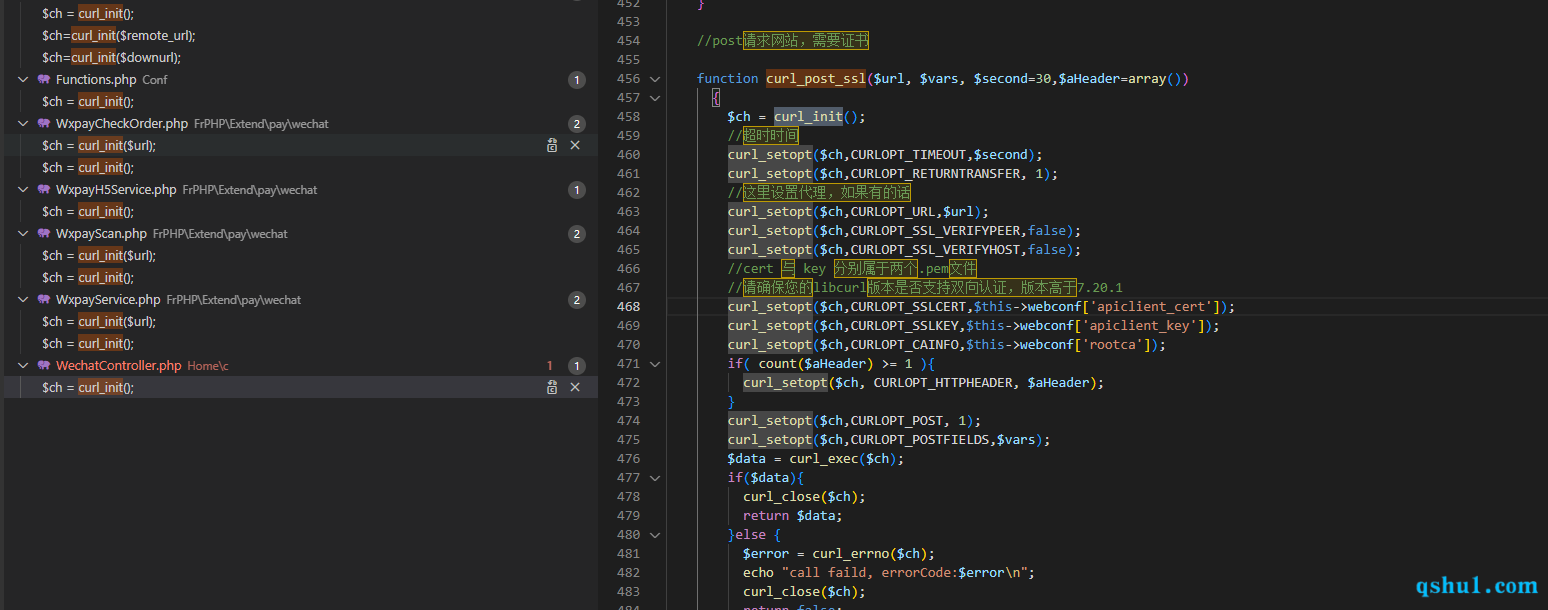Click the PHP file icon beside WechatController.php
The image size is (1548, 610).
coord(44,365)
